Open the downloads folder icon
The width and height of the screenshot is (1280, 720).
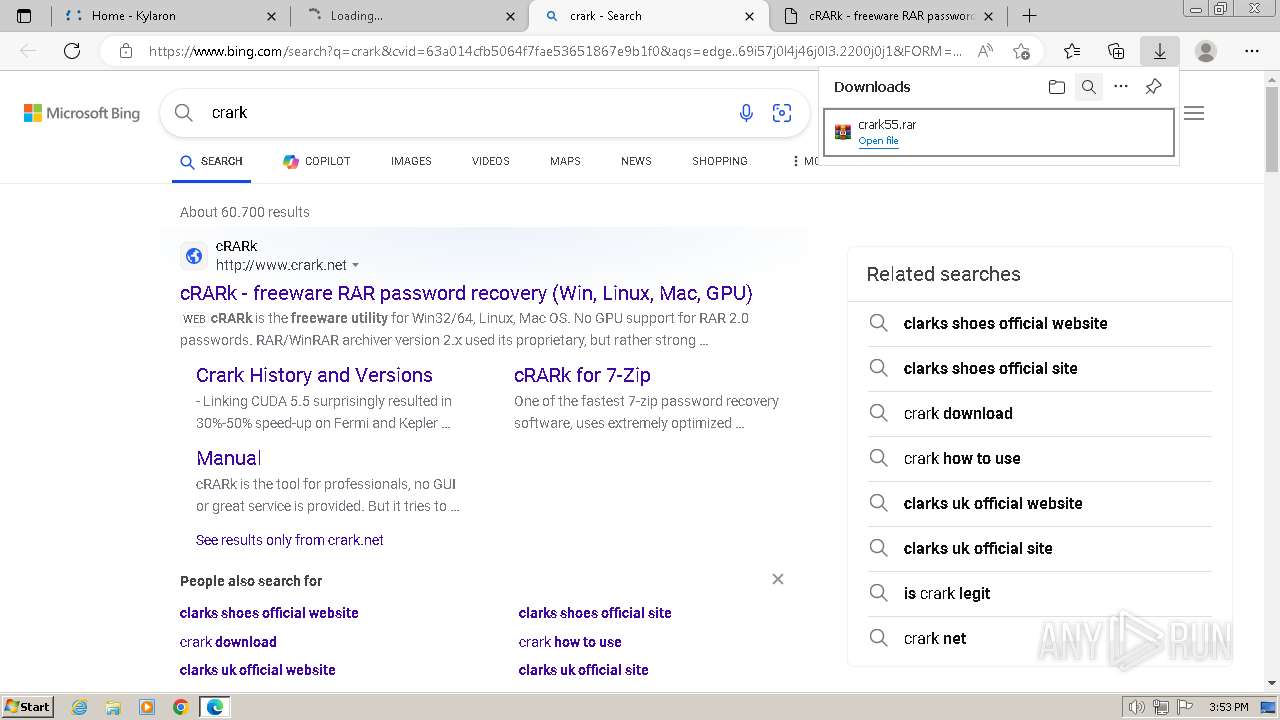click(x=1057, y=87)
